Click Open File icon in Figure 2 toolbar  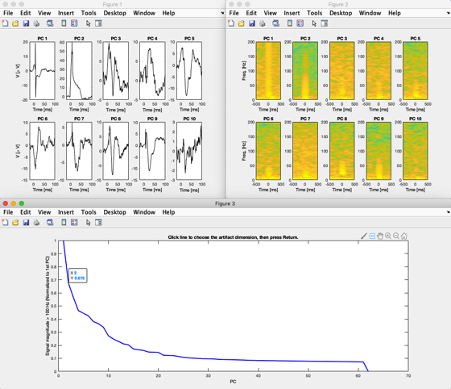241,23
